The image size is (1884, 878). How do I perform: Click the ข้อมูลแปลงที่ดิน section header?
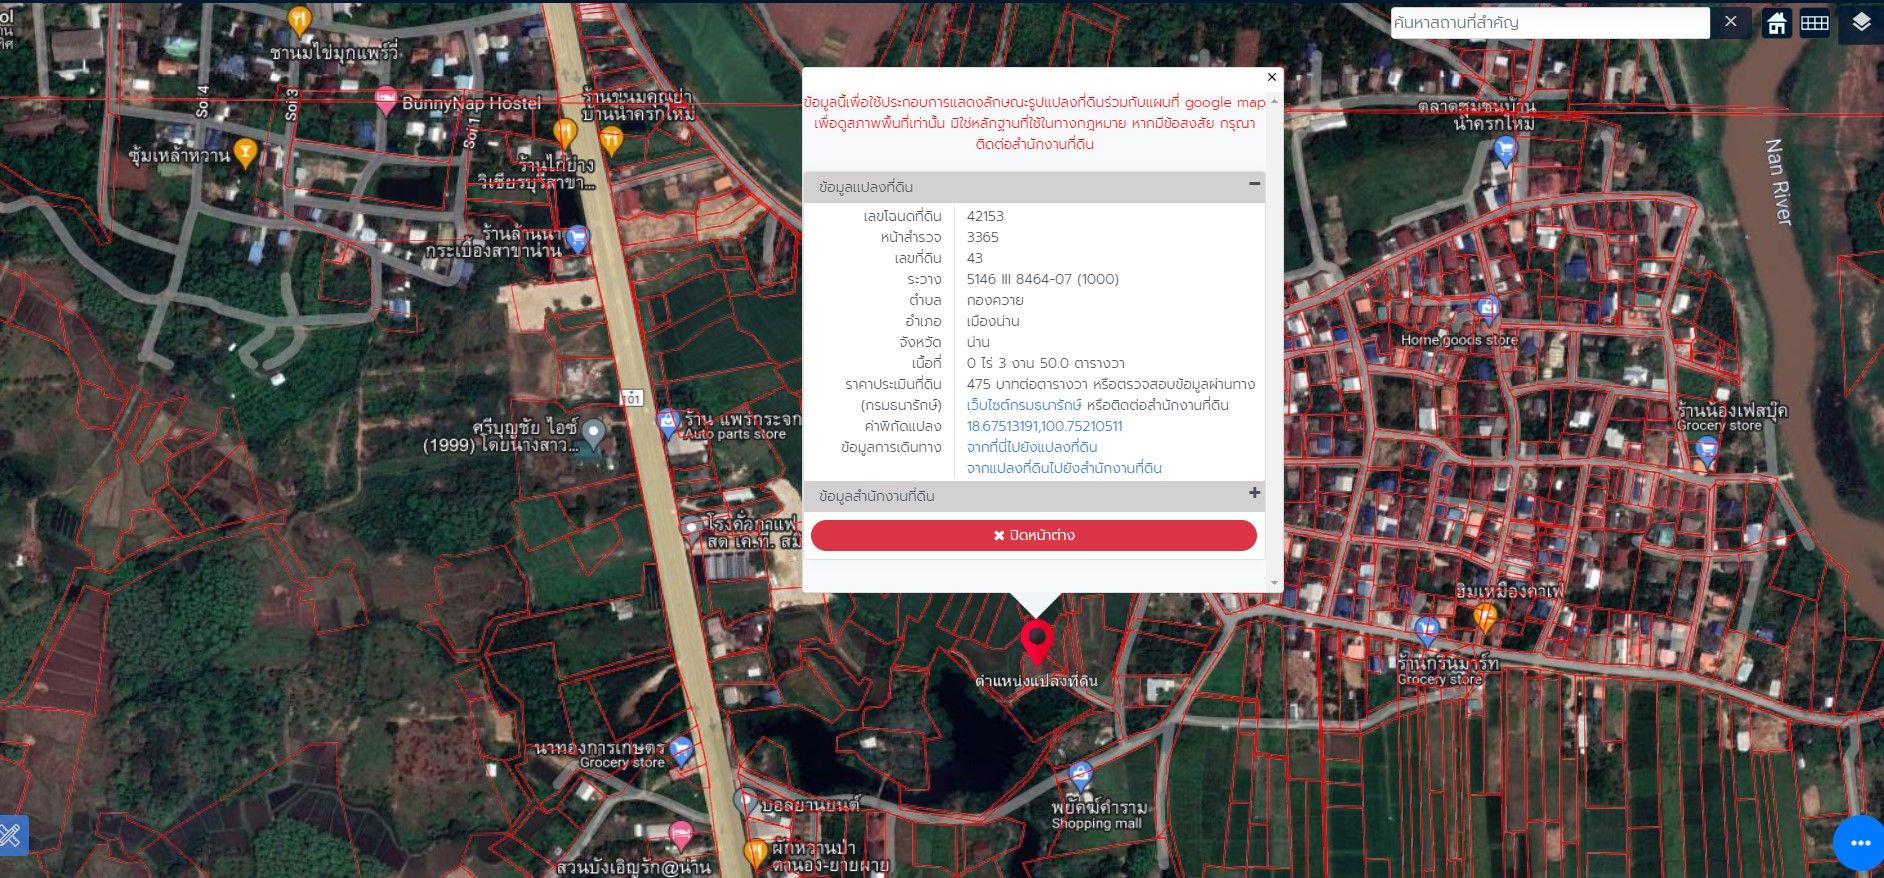pos(1034,187)
